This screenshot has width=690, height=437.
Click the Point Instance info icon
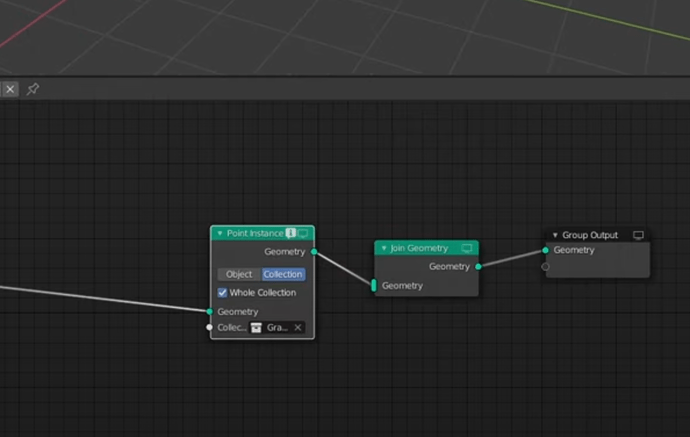click(290, 233)
